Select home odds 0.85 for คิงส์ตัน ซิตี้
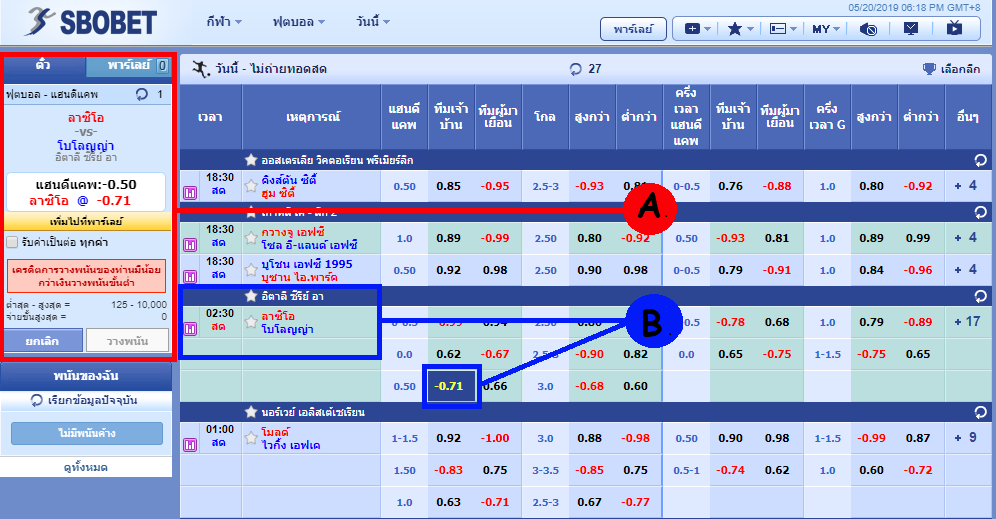This screenshot has height=519, width=996. click(448, 186)
